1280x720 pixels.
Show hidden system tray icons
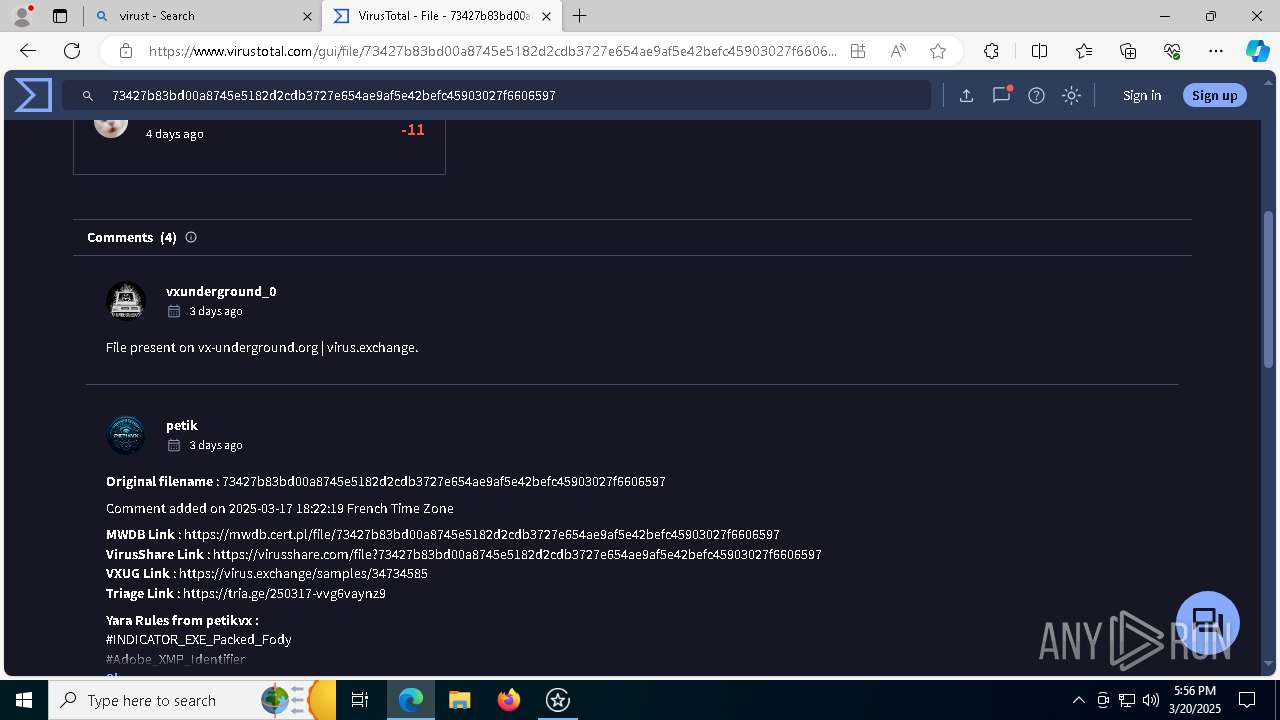1078,700
